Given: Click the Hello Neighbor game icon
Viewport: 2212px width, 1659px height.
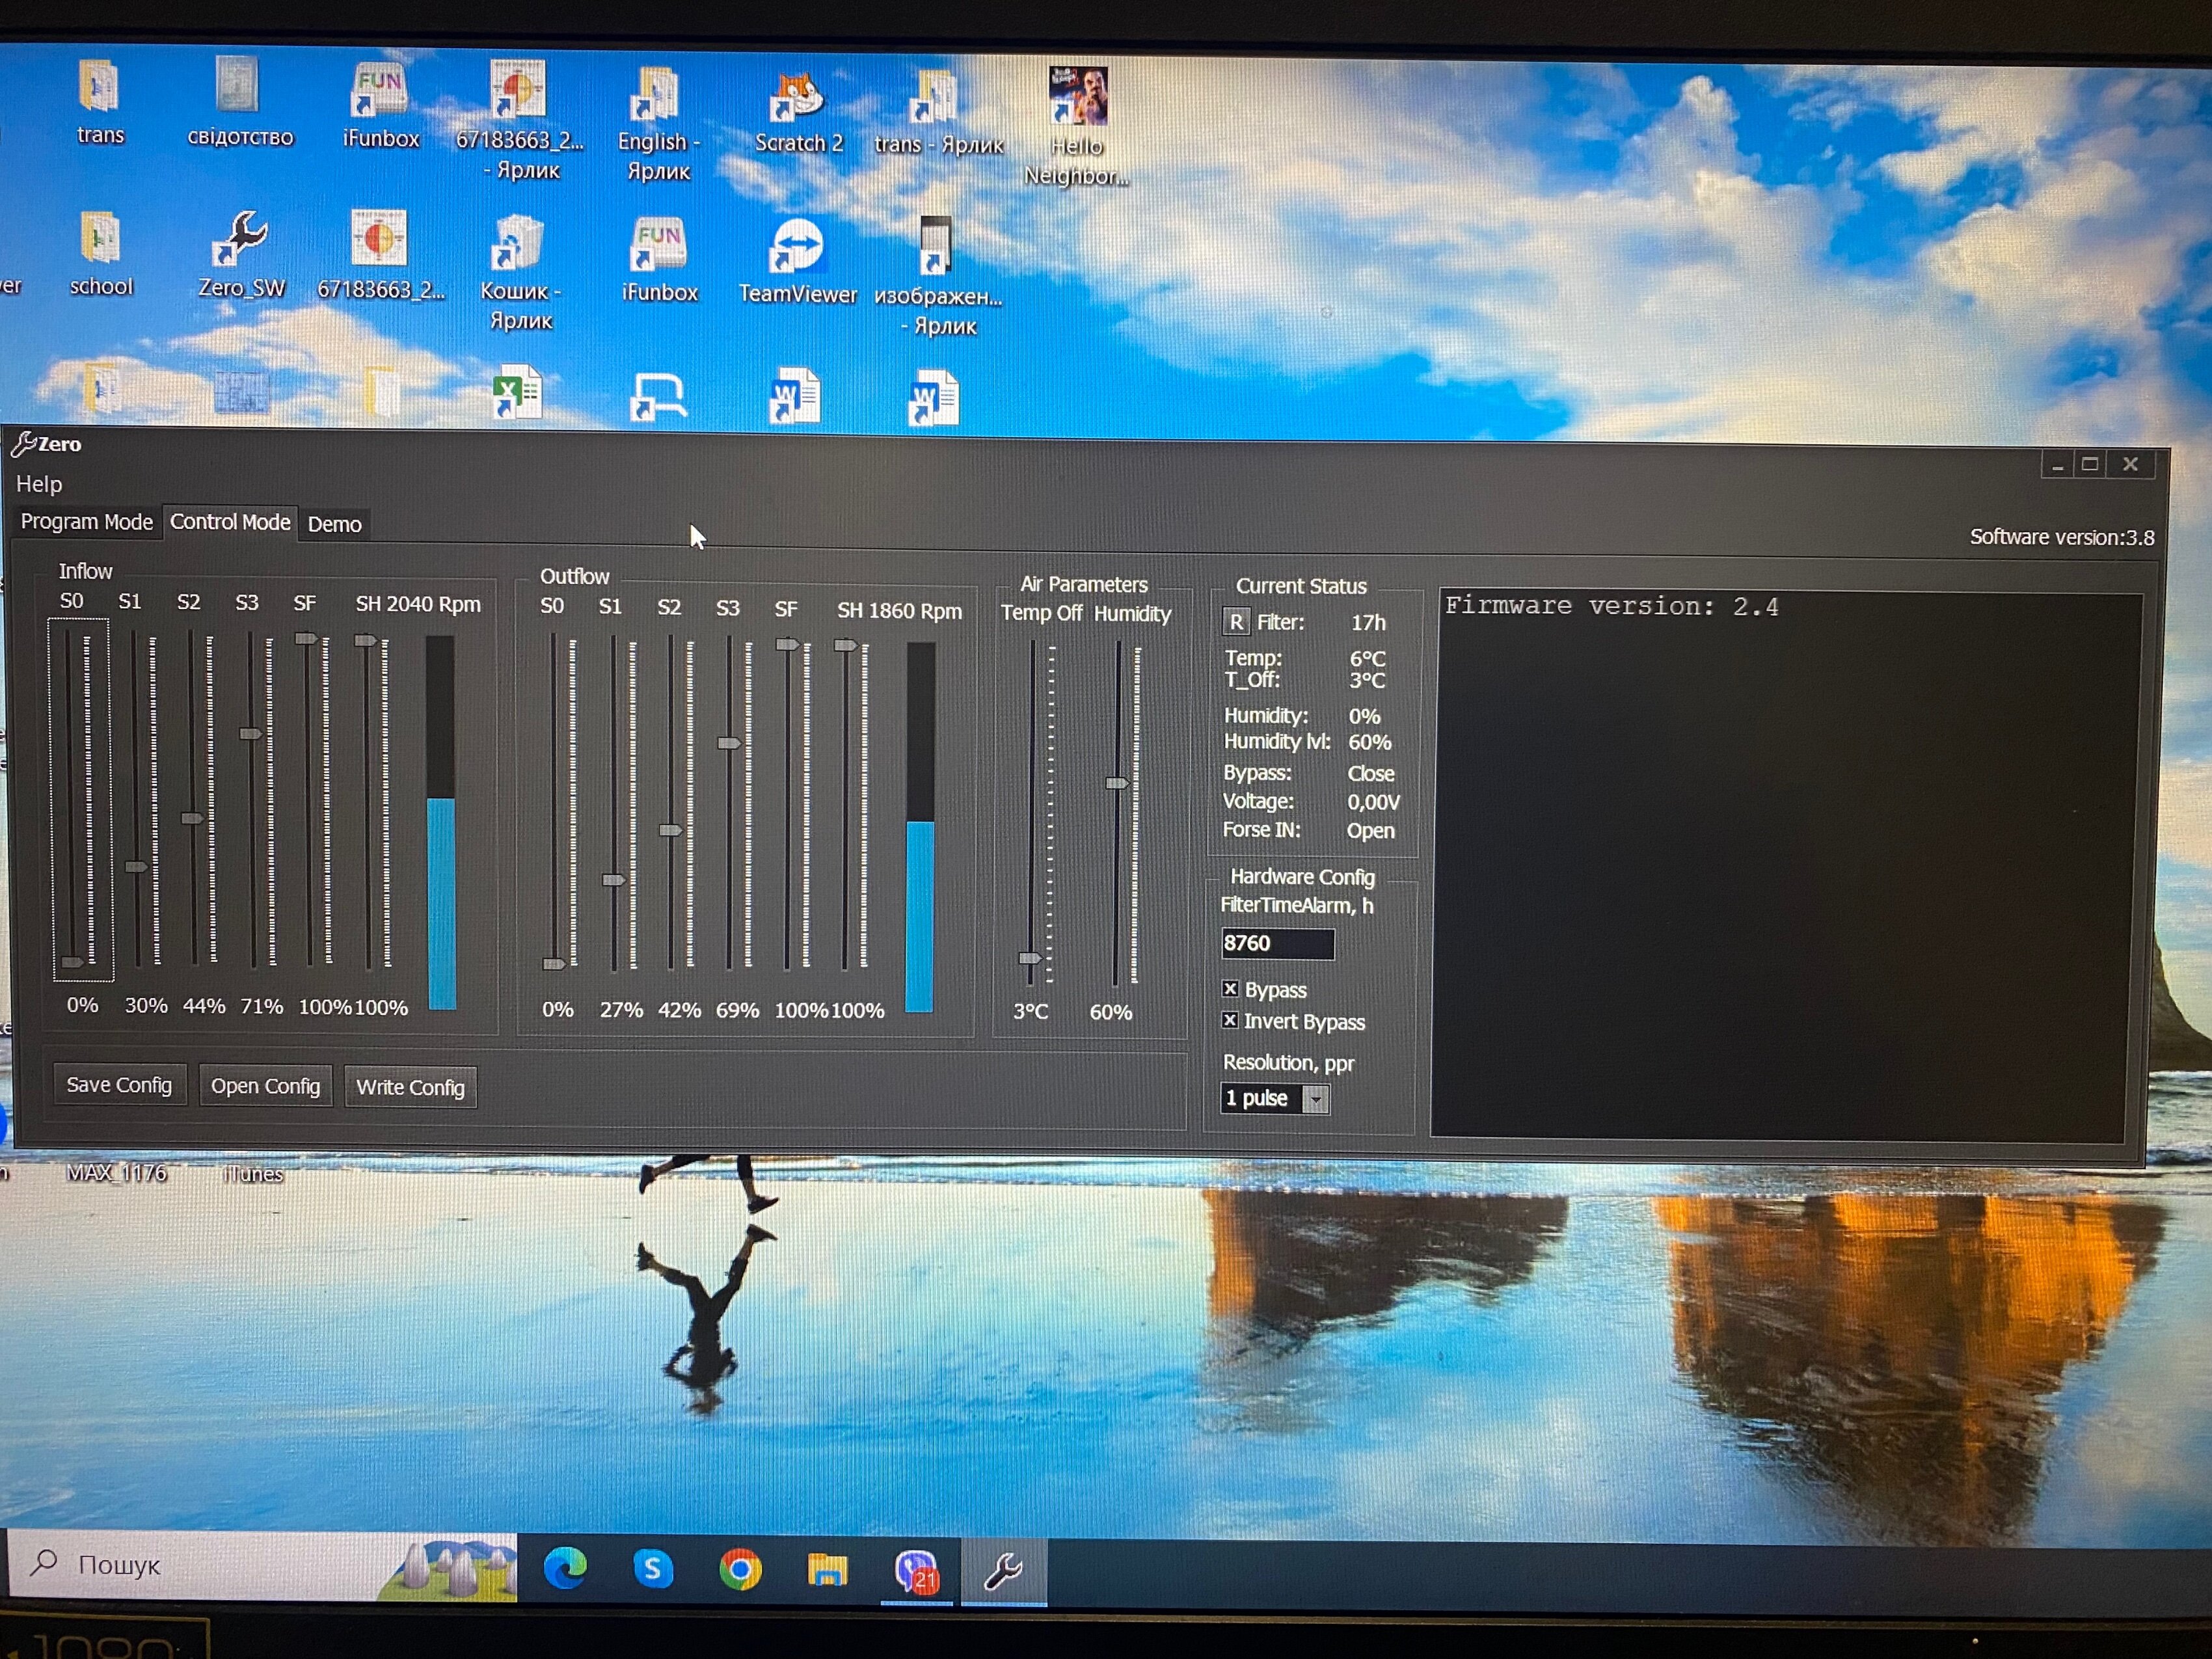Looking at the screenshot, I should pos(1077,96).
